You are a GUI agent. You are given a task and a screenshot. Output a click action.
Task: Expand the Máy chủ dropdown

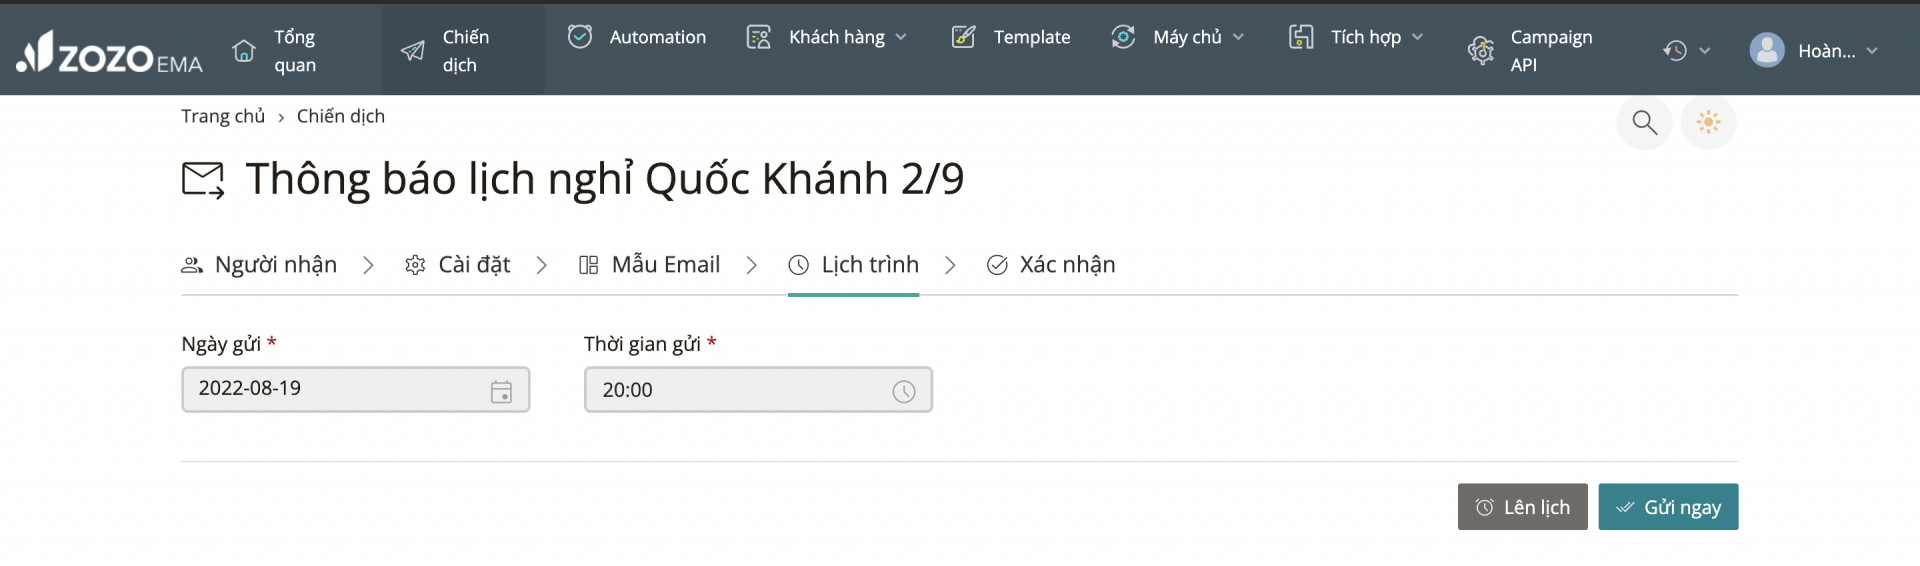[1178, 37]
